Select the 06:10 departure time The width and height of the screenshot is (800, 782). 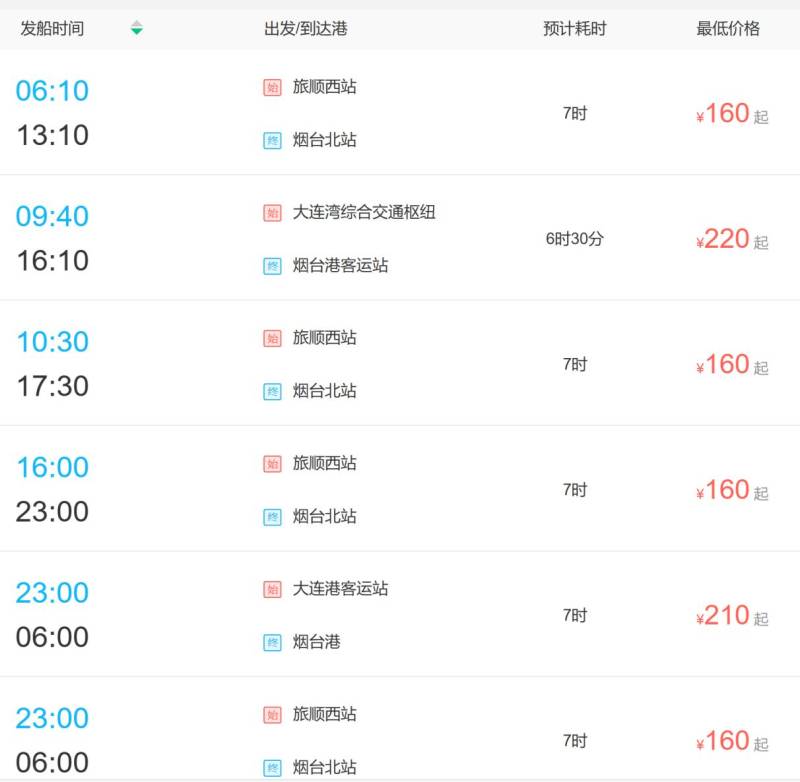(52, 91)
